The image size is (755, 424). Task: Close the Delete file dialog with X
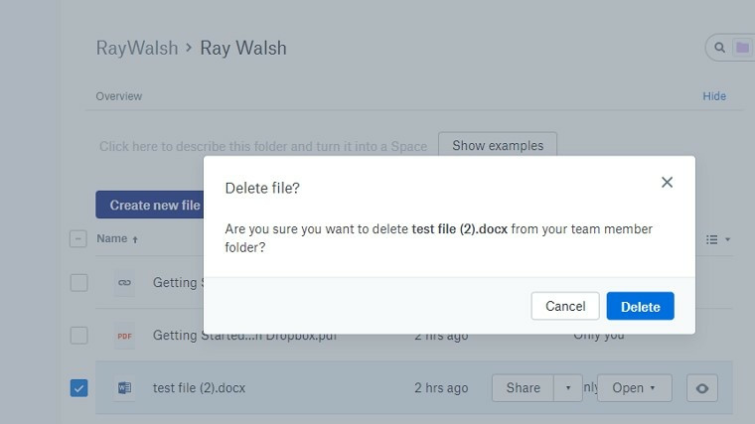coord(667,182)
